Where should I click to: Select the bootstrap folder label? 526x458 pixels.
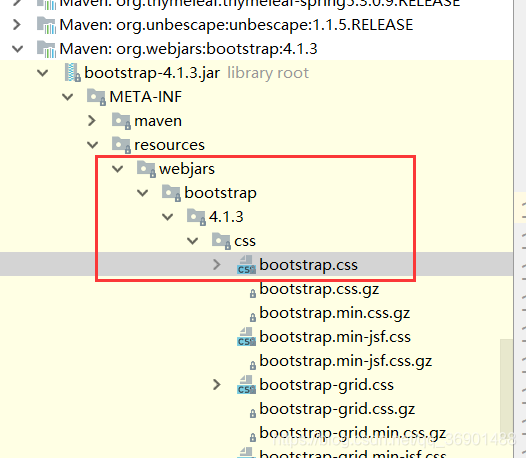point(220,193)
